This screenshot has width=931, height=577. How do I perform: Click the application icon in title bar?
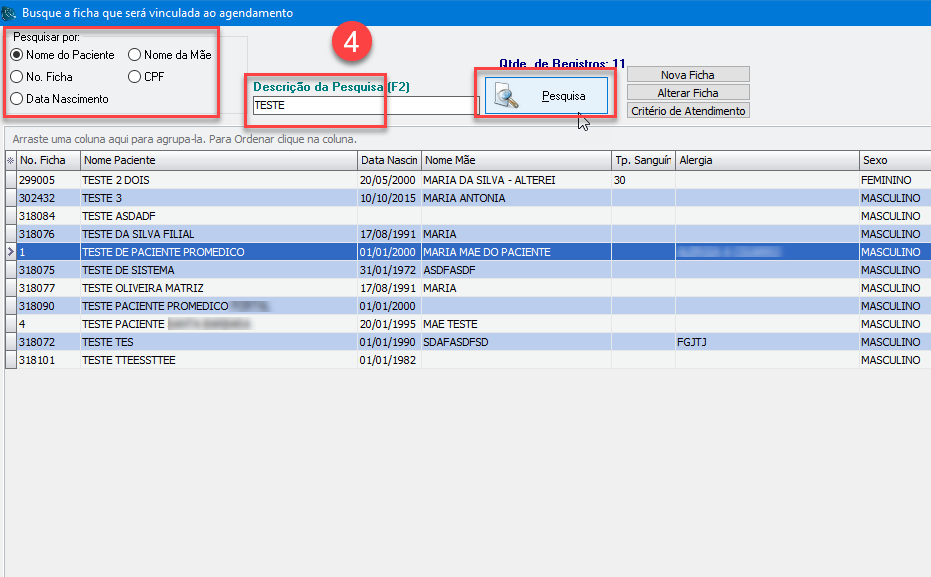click(10, 13)
